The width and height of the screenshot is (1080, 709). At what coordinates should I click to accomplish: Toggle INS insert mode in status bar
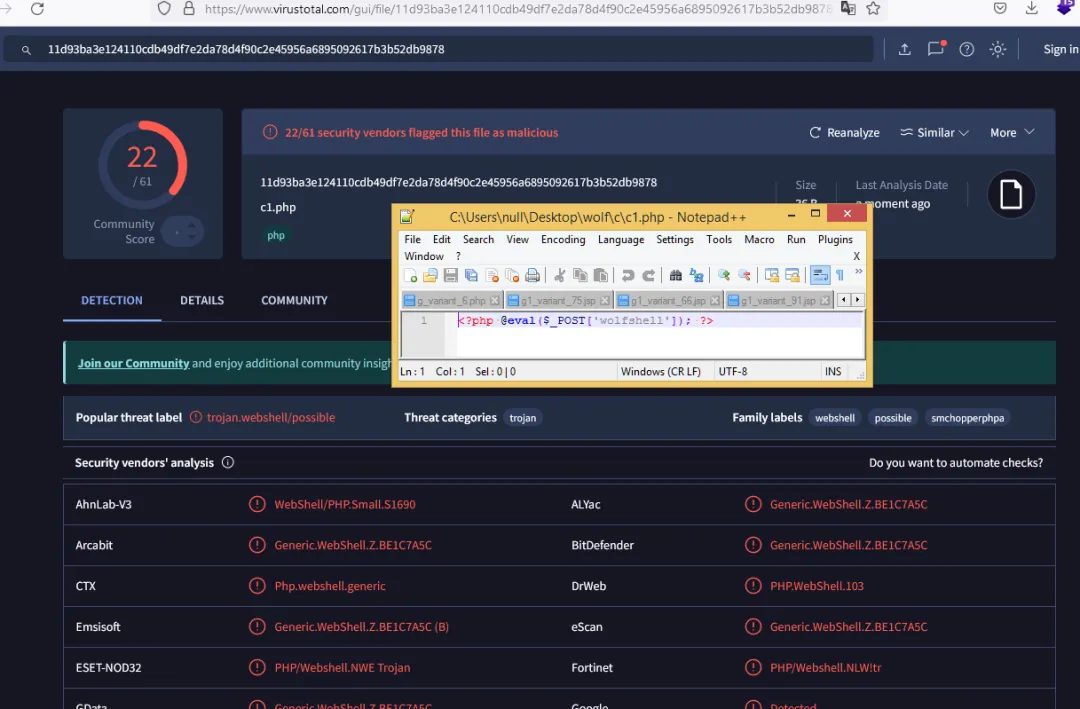click(x=833, y=371)
